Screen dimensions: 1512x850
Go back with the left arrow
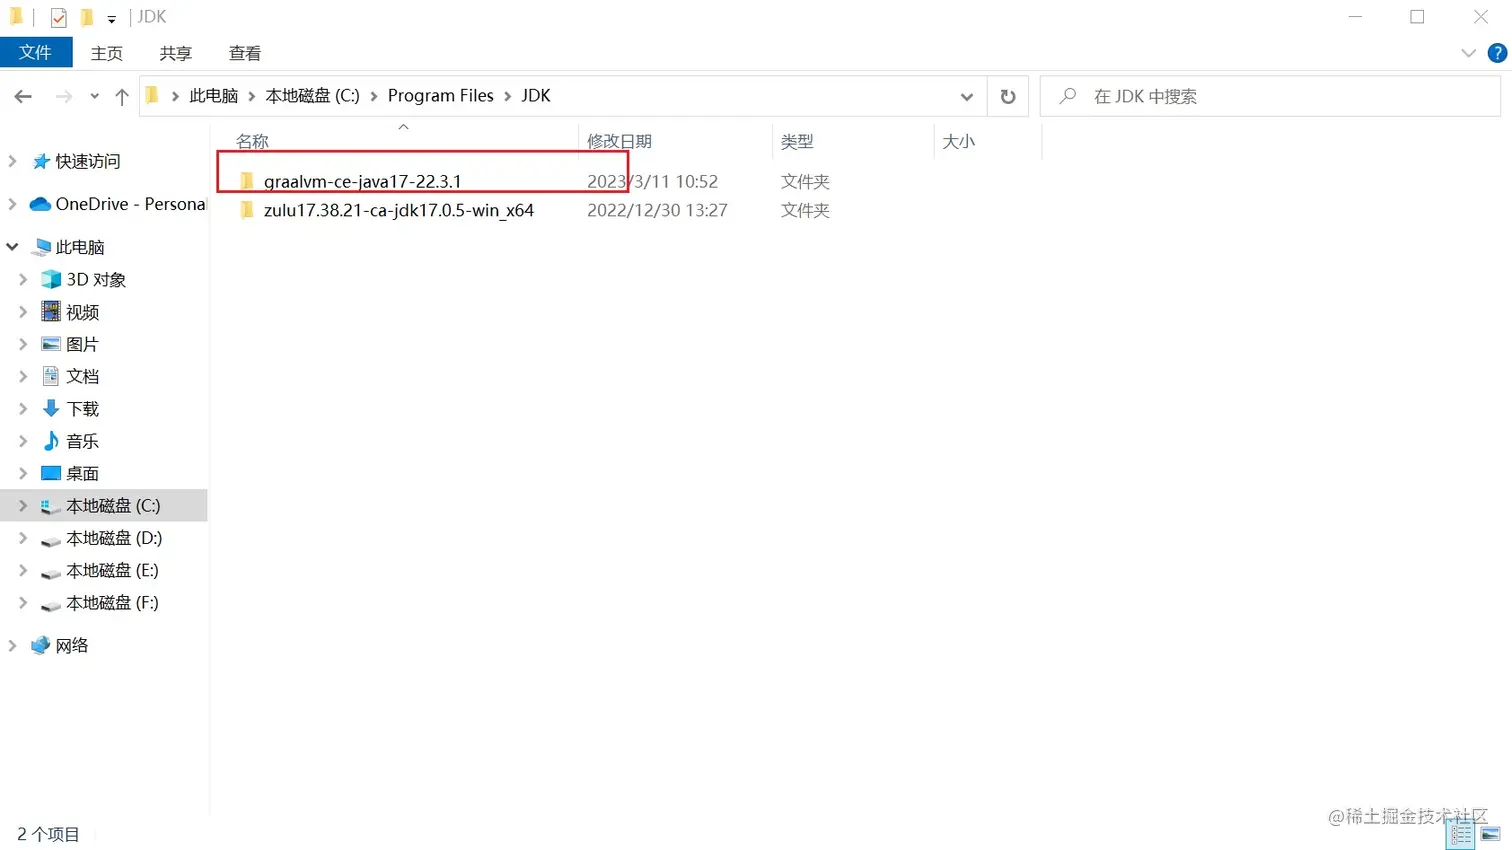click(23, 96)
